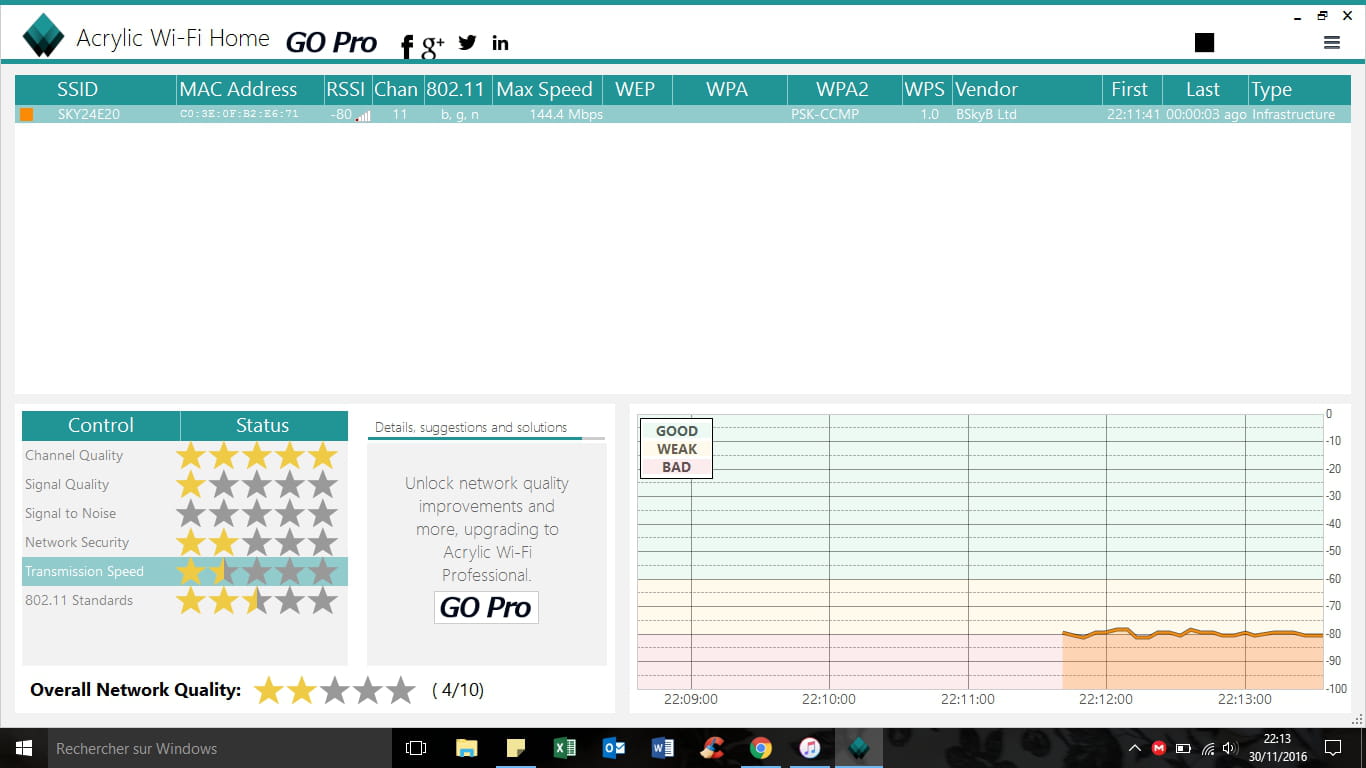Open Outlook from the taskbar

pos(614,748)
